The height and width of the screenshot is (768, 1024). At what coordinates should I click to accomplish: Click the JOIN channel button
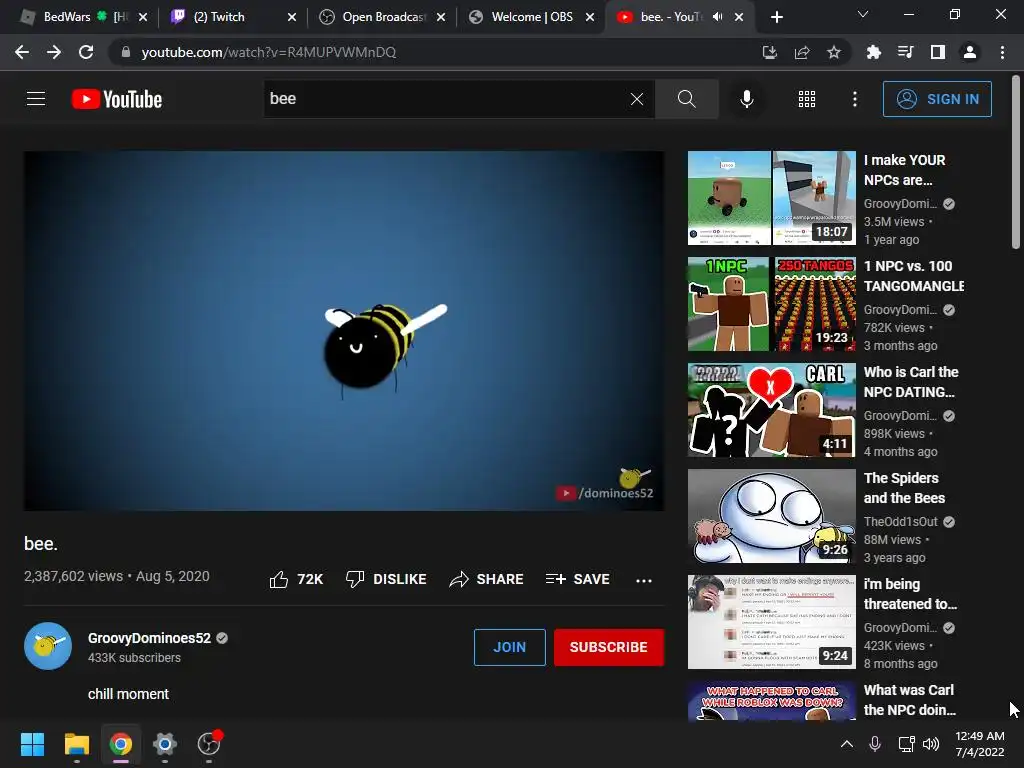coord(509,647)
